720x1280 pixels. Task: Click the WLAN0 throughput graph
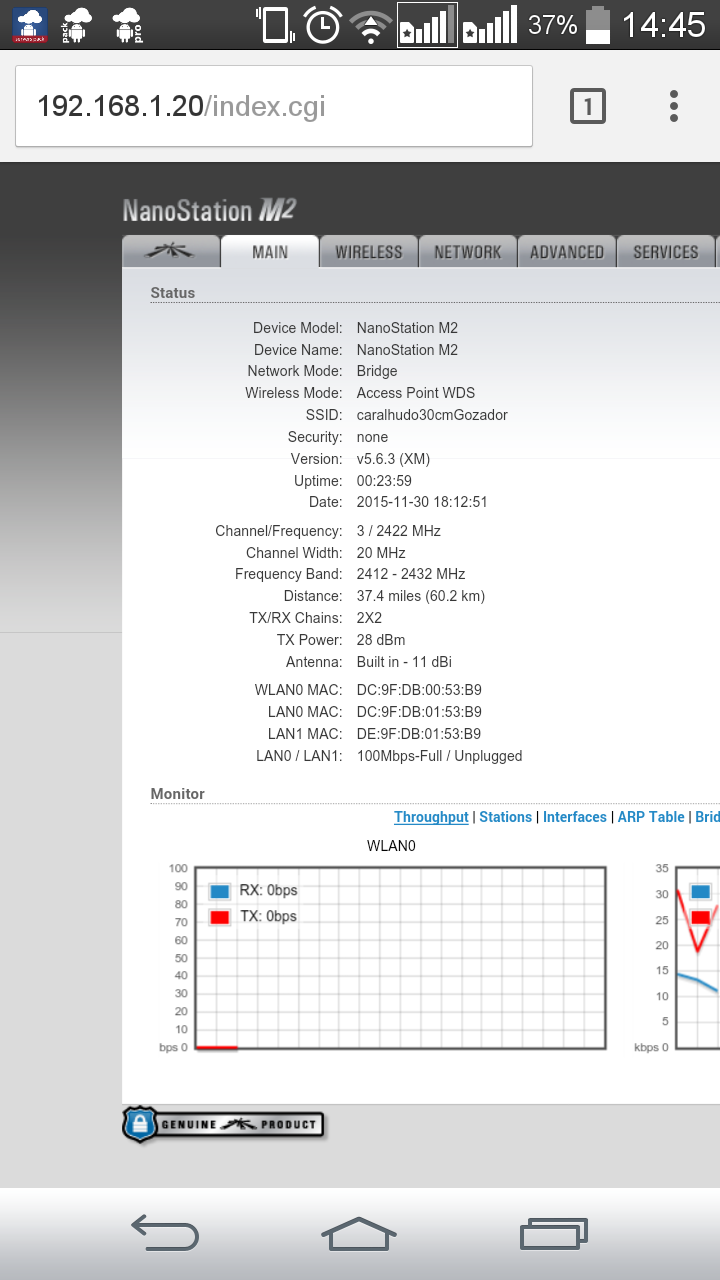point(400,958)
